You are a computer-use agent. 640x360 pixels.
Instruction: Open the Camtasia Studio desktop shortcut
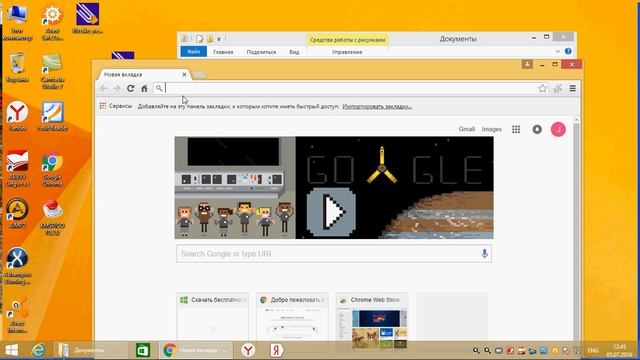(52, 71)
